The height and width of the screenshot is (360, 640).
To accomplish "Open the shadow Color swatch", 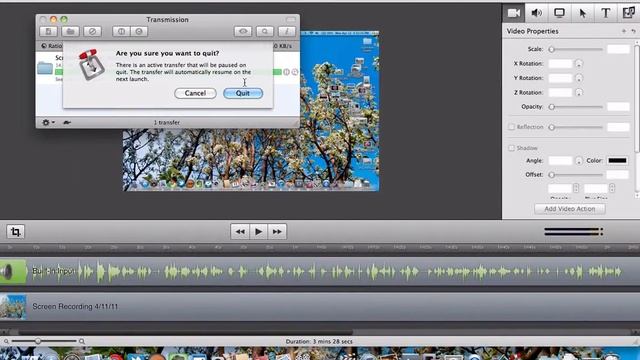I will click(618, 161).
